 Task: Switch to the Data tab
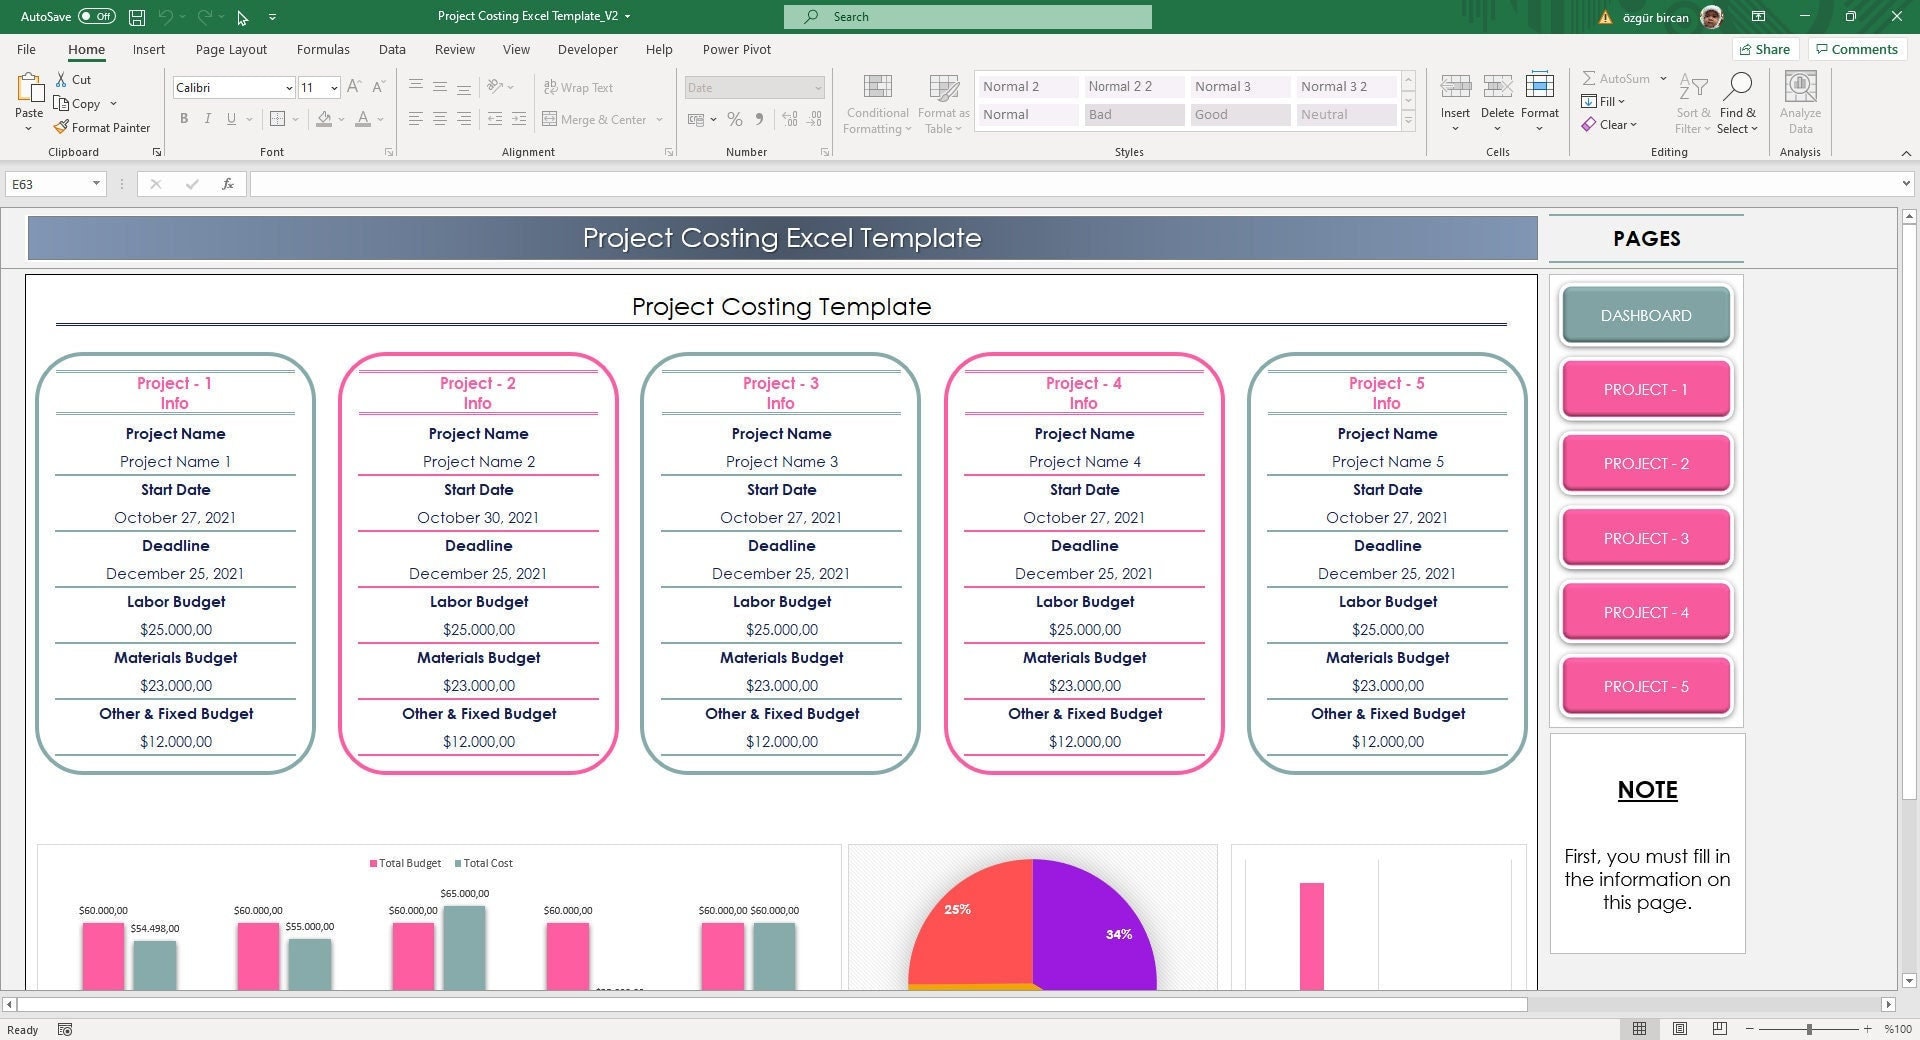click(x=392, y=49)
